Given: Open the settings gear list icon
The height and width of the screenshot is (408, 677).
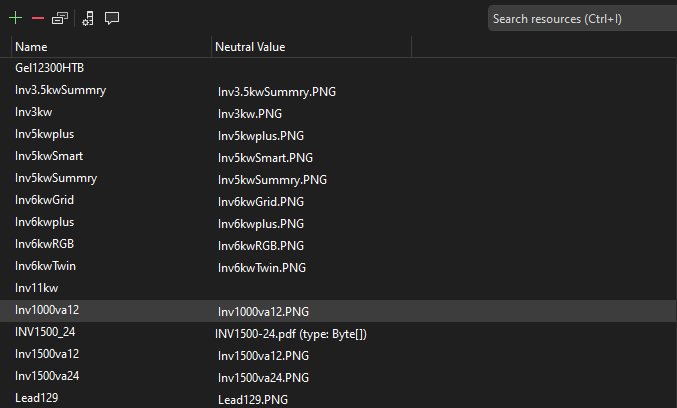Looking at the screenshot, I should 89,18.
